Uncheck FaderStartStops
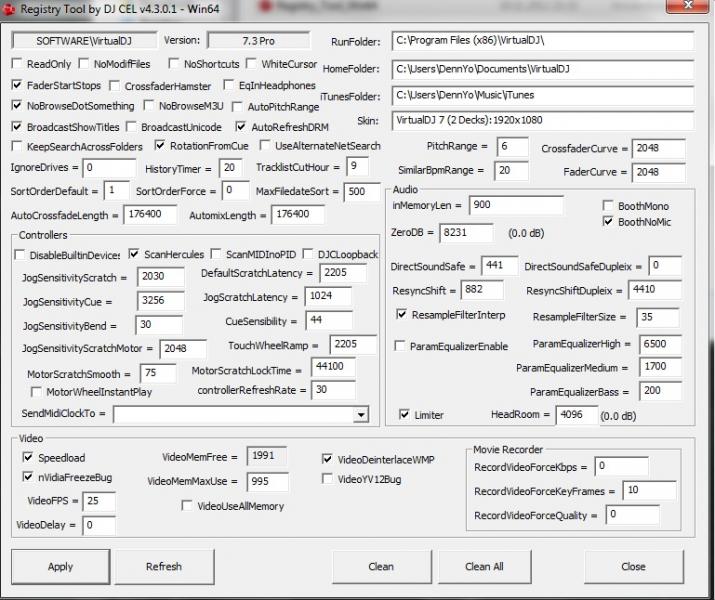This screenshot has height=600, width=715. point(17,85)
